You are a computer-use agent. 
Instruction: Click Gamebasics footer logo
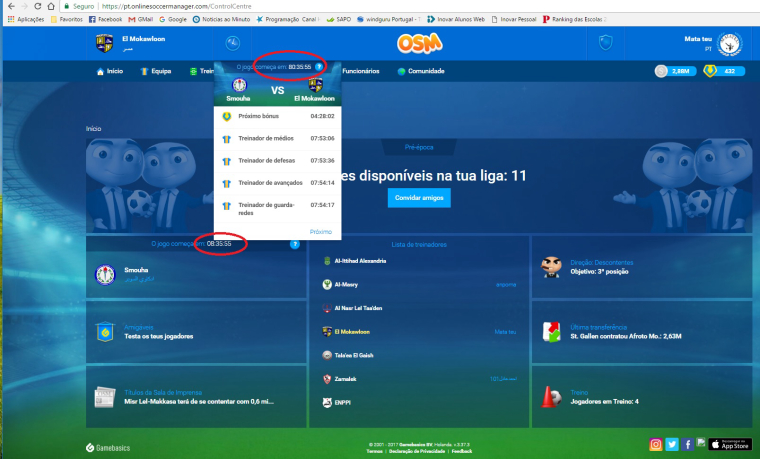click(108, 448)
